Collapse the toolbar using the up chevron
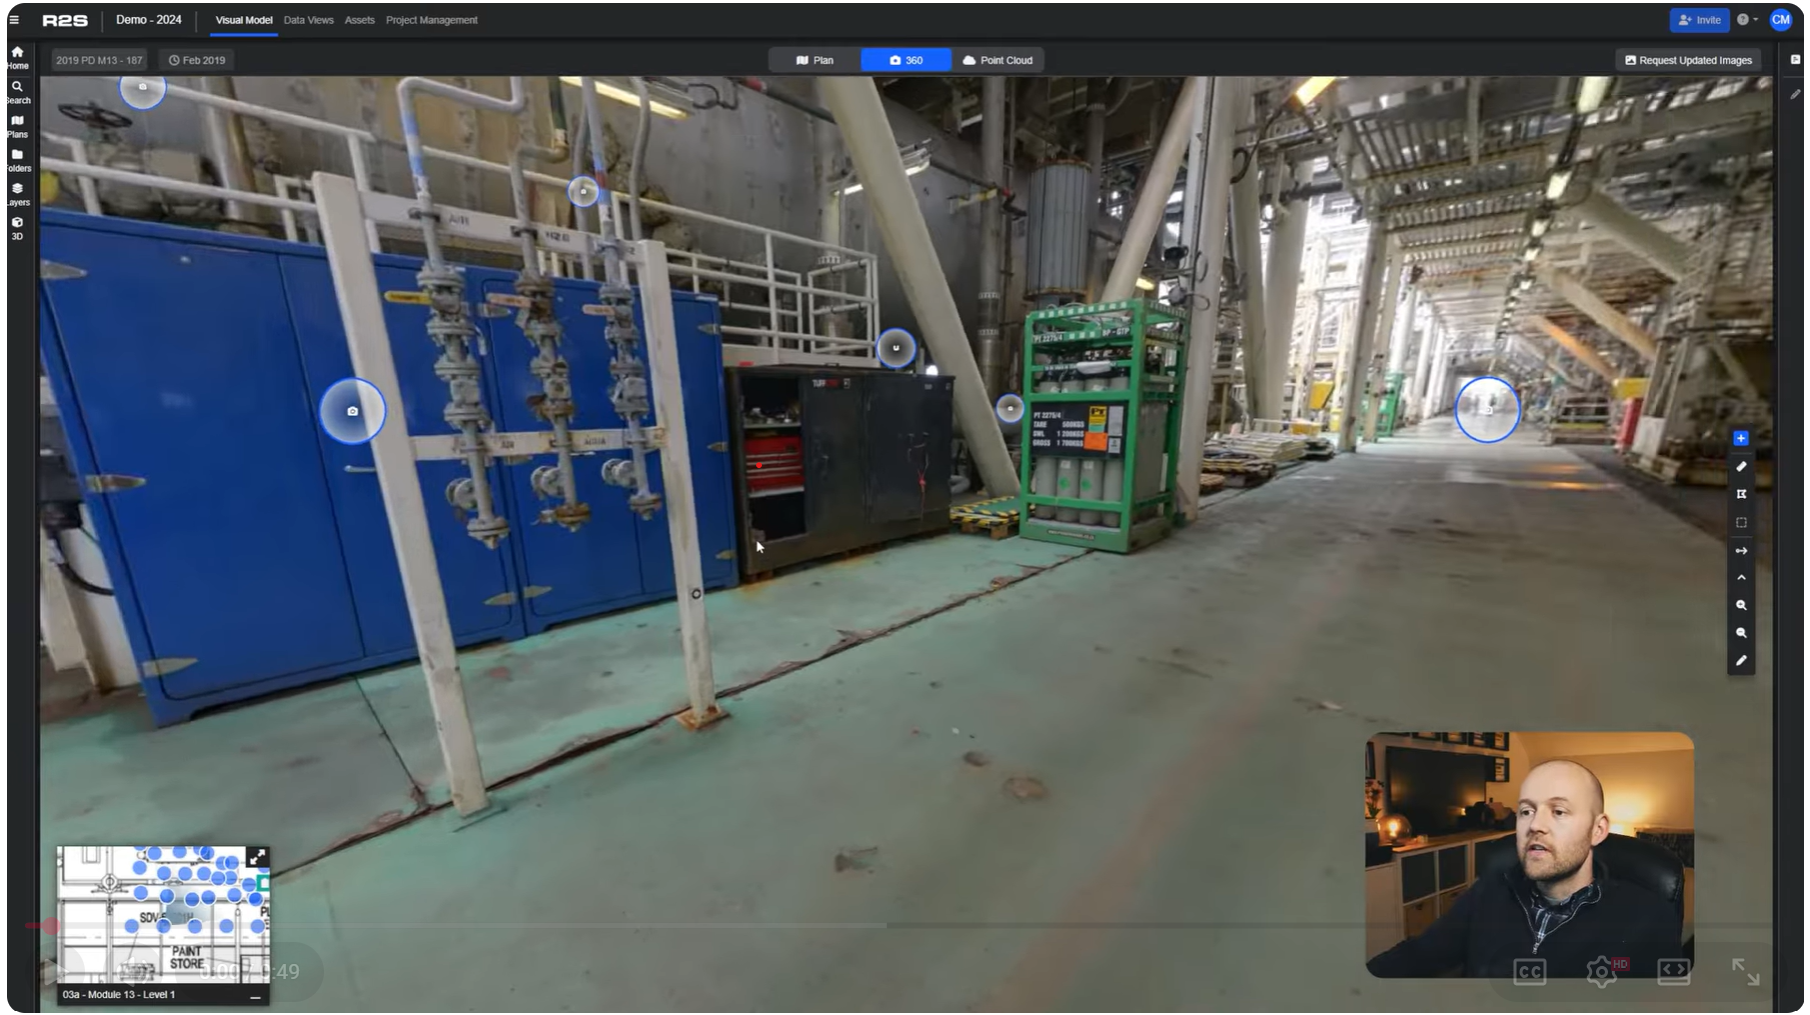 point(1741,578)
